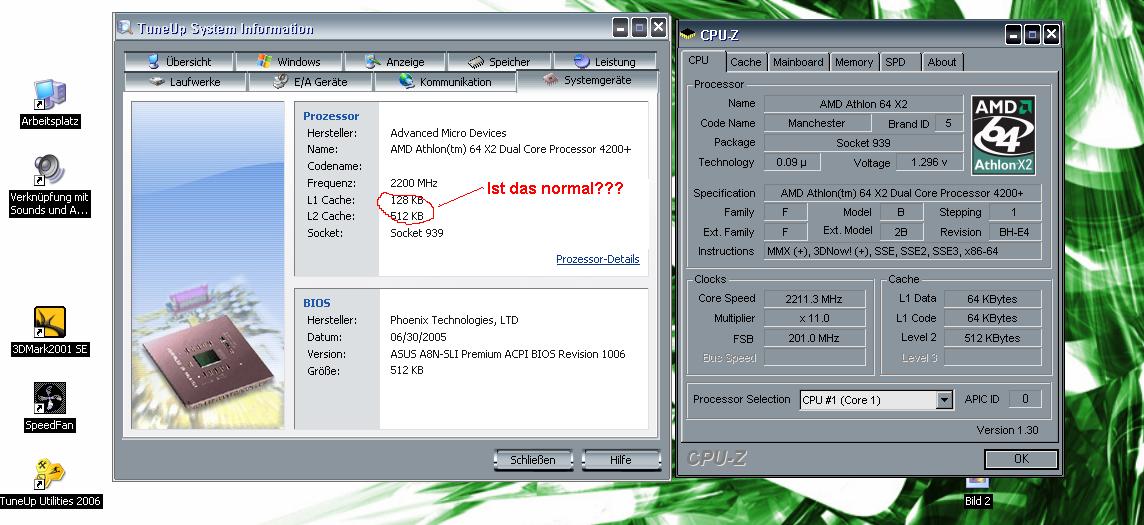1144x525 pixels.
Task: Click L1 Data 64 KBytes value
Action: tap(992, 299)
